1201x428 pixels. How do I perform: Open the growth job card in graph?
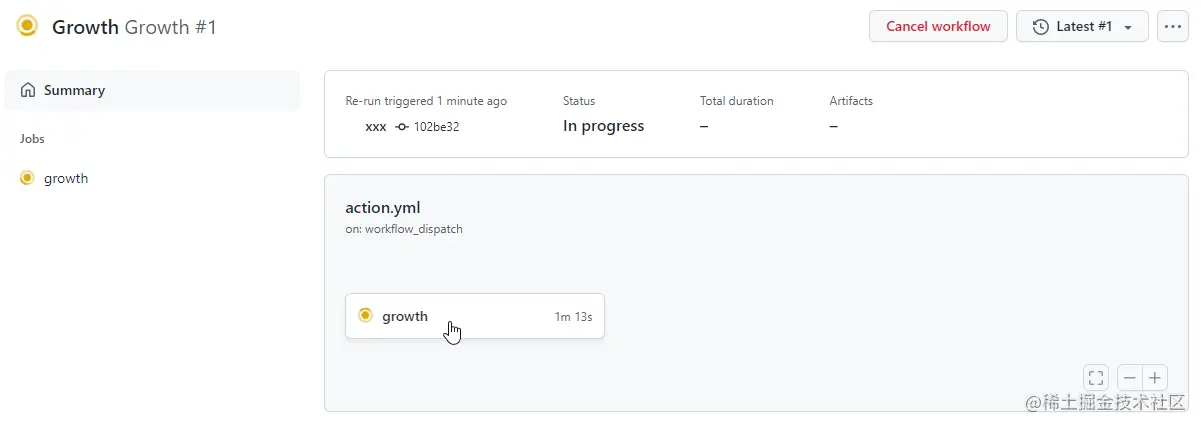475,316
